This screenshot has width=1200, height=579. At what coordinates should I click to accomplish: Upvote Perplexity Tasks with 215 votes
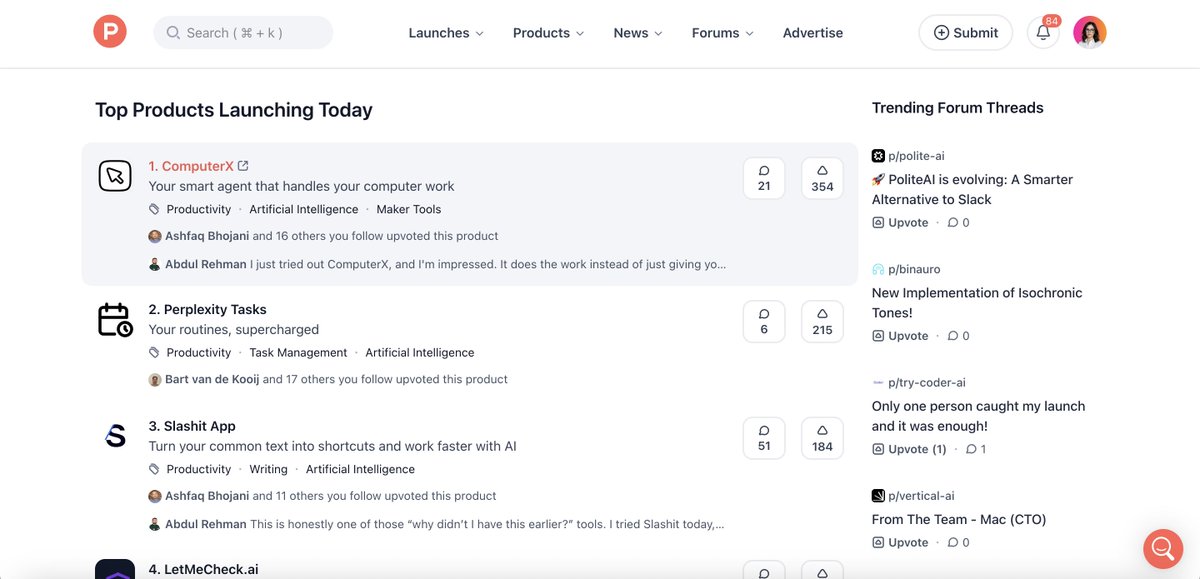tap(822, 321)
